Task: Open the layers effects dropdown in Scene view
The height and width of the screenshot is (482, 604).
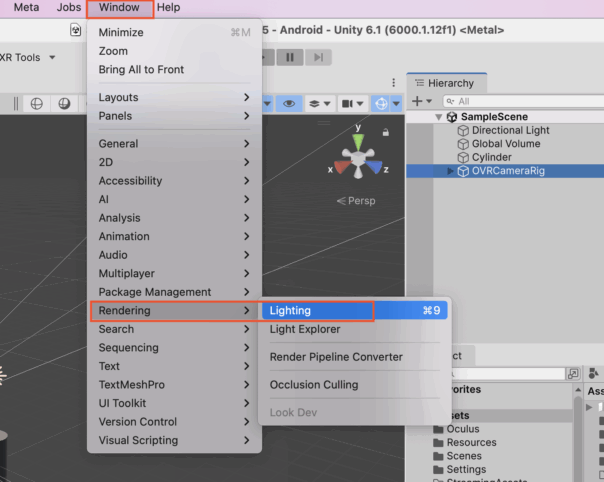Action: click(320, 103)
